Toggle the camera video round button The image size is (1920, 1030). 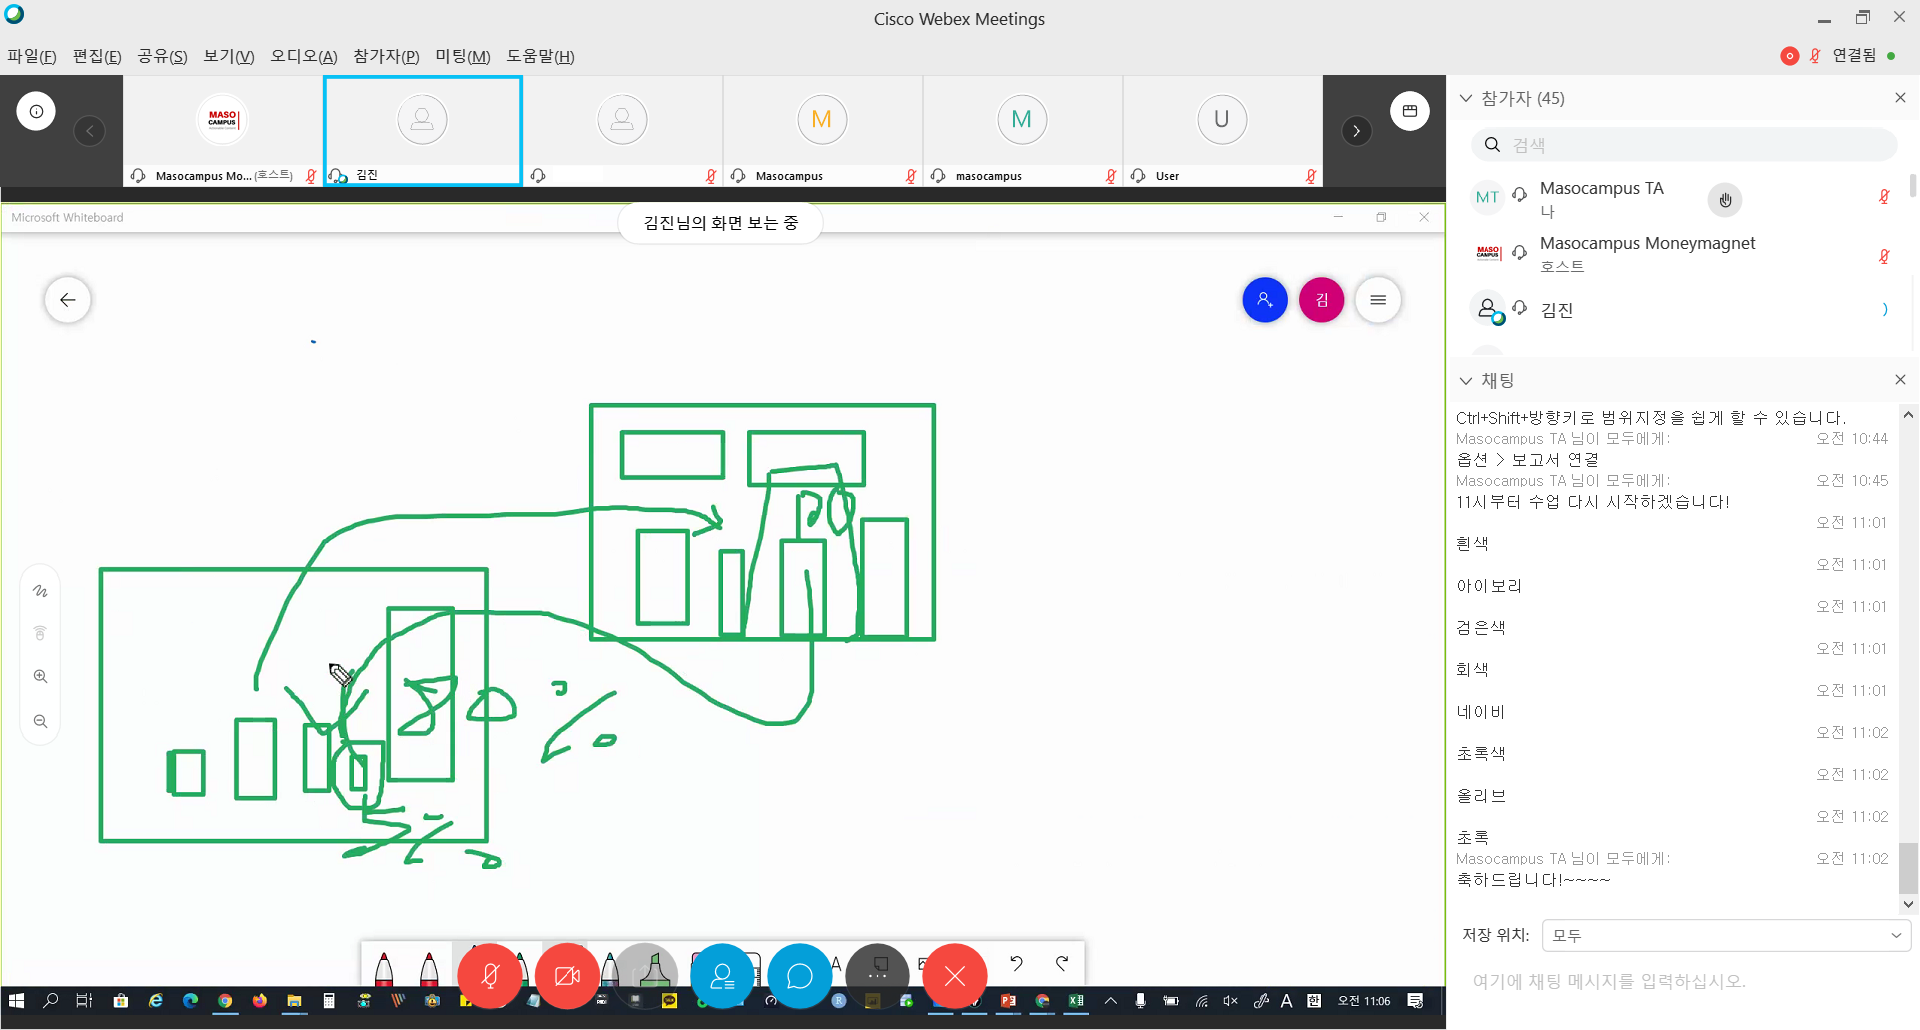[x=567, y=976]
